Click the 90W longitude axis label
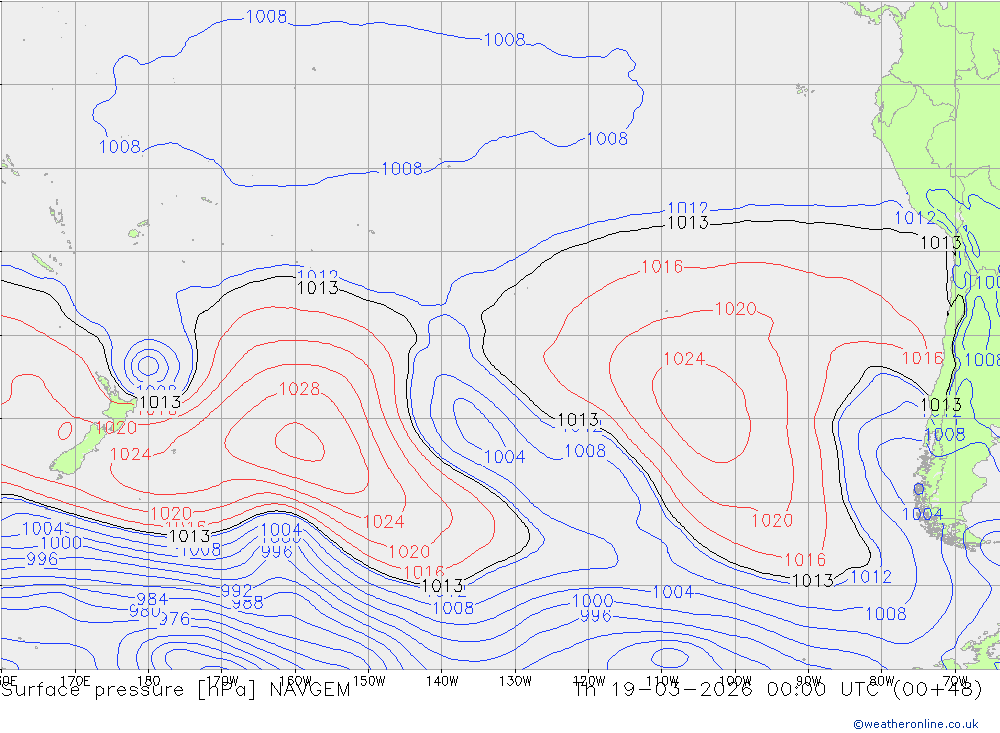The image size is (1000, 733). [809, 681]
